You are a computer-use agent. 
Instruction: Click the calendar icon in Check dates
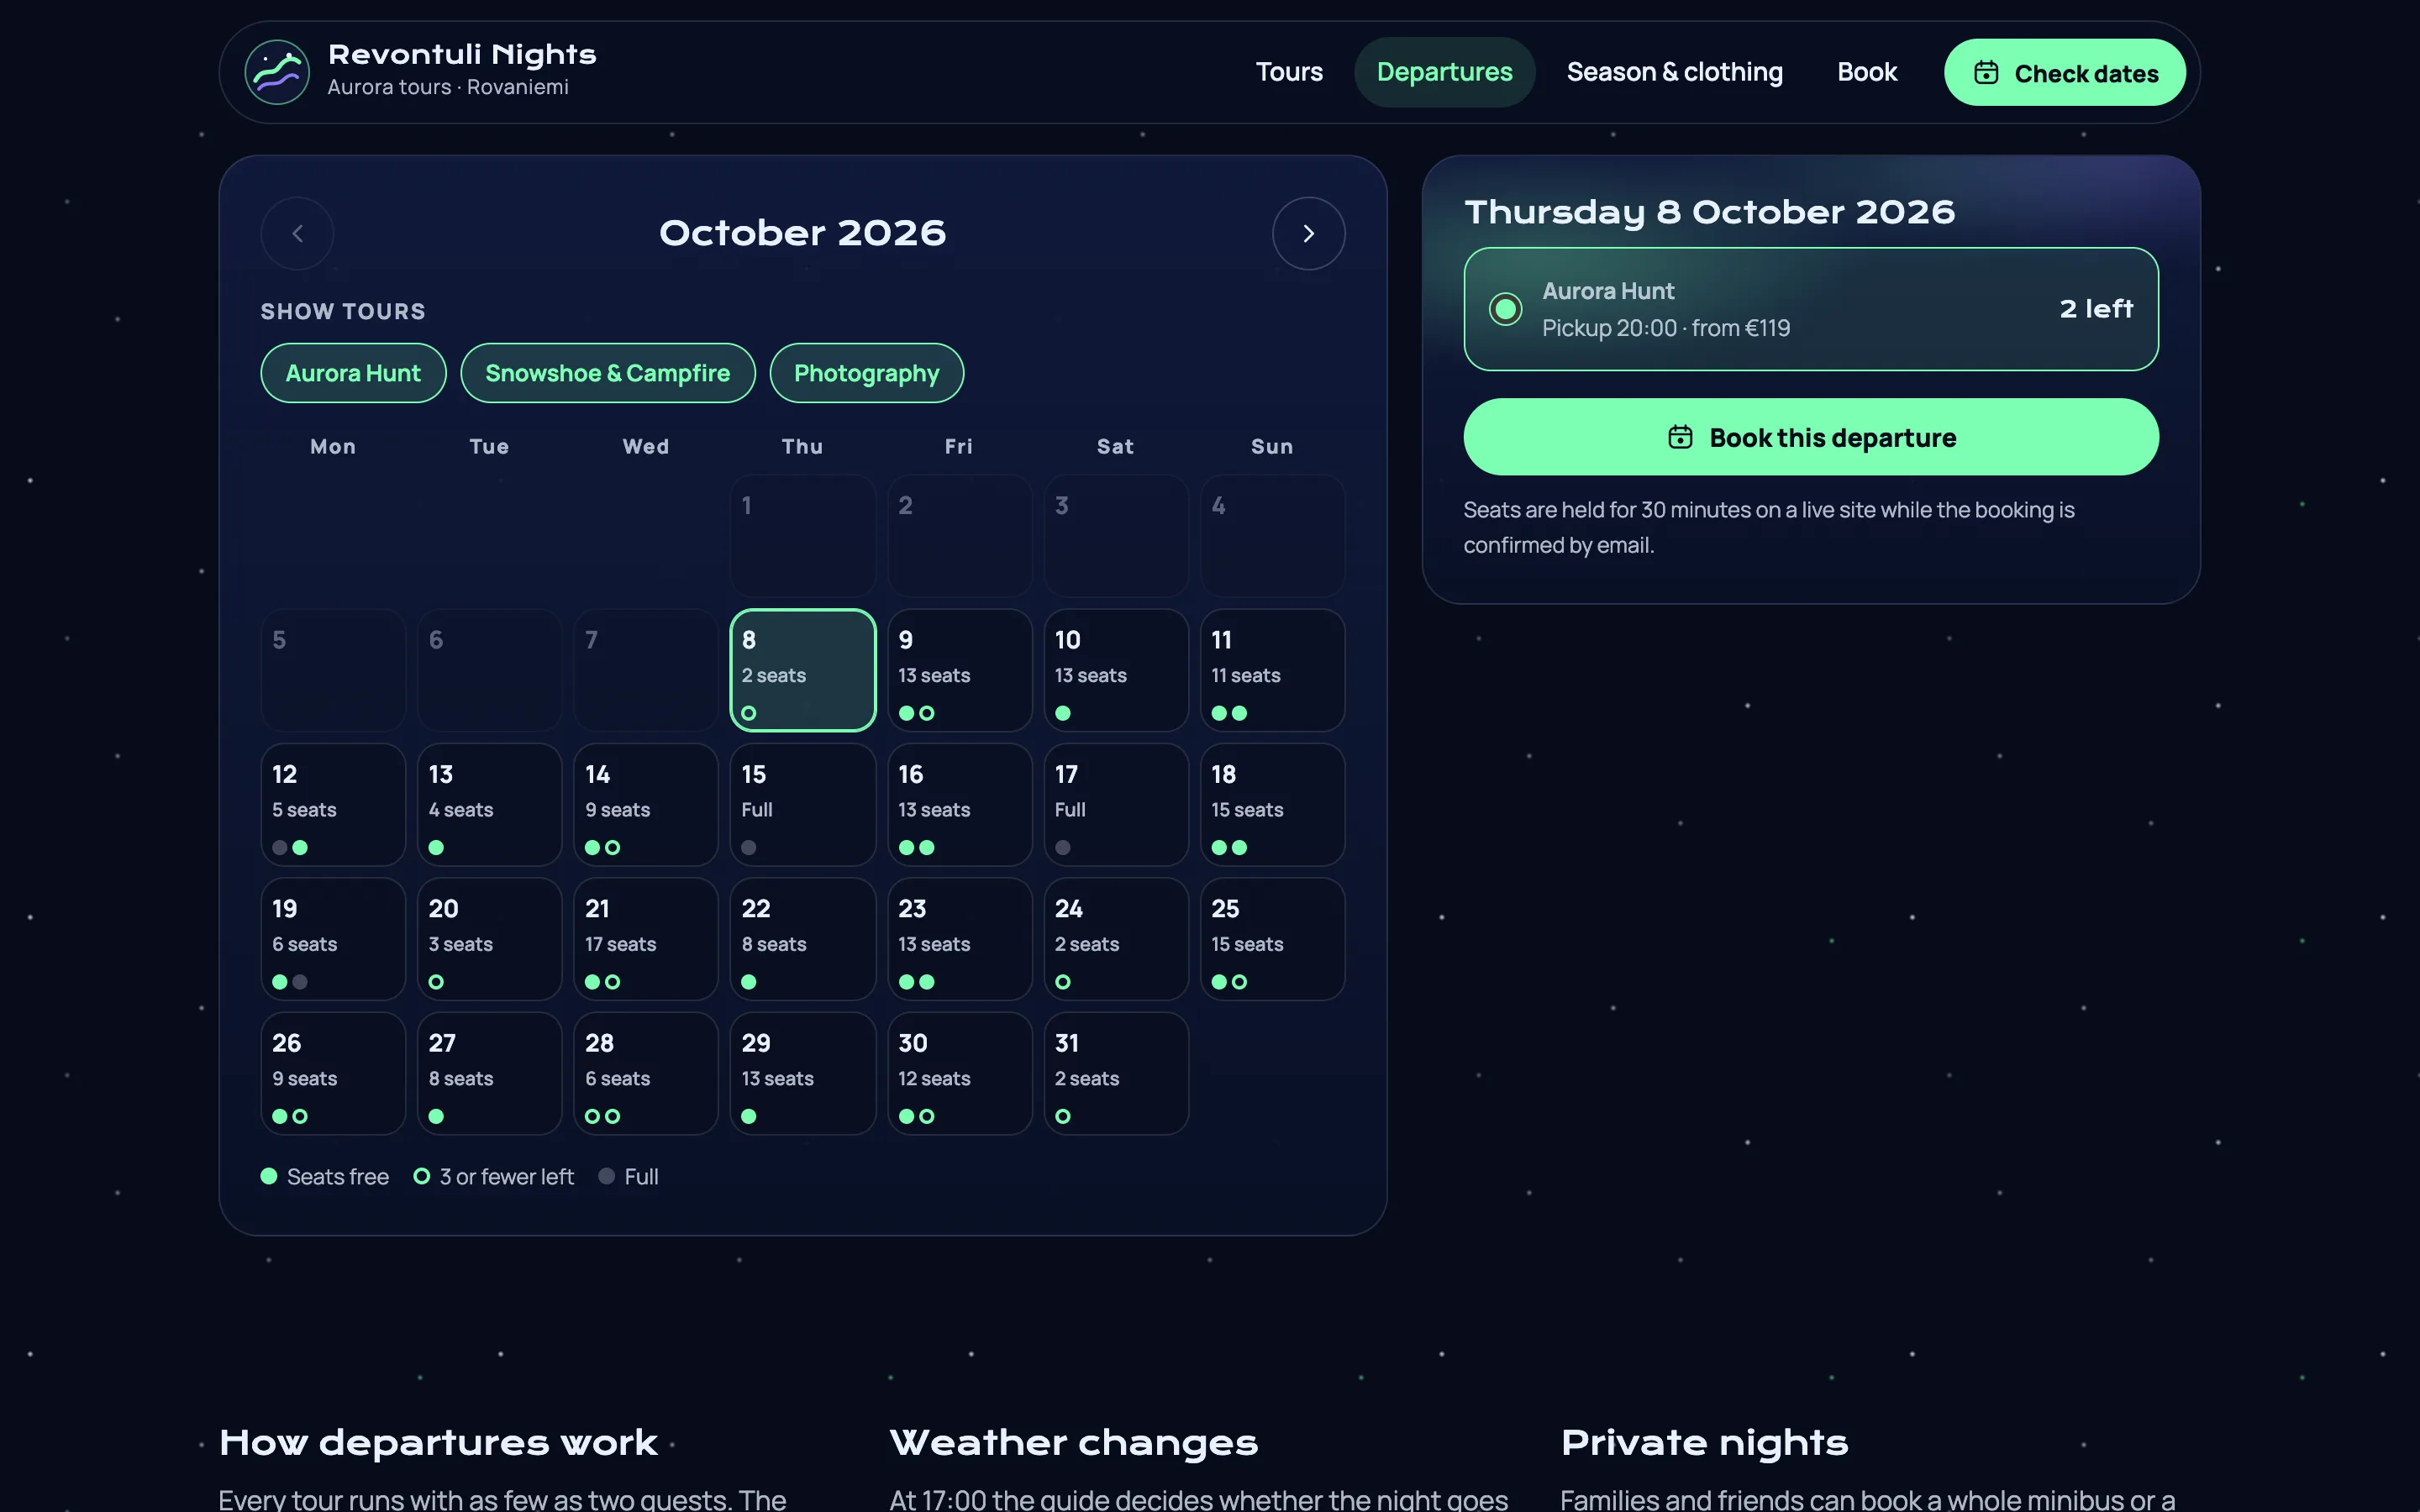click(x=1986, y=73)
